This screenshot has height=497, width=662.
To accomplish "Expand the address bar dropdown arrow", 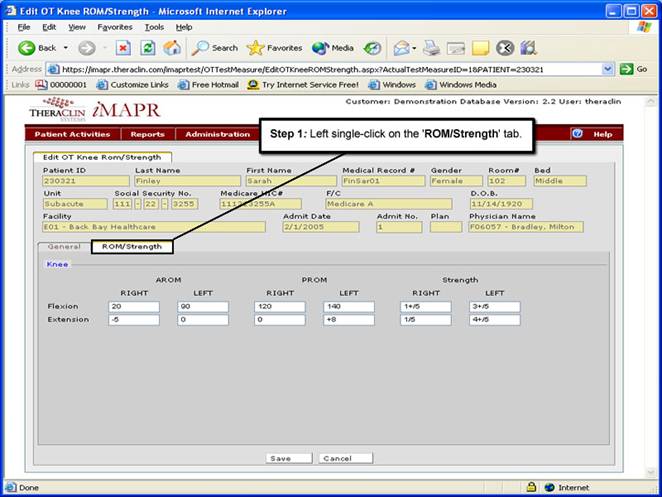I will 608,69.
